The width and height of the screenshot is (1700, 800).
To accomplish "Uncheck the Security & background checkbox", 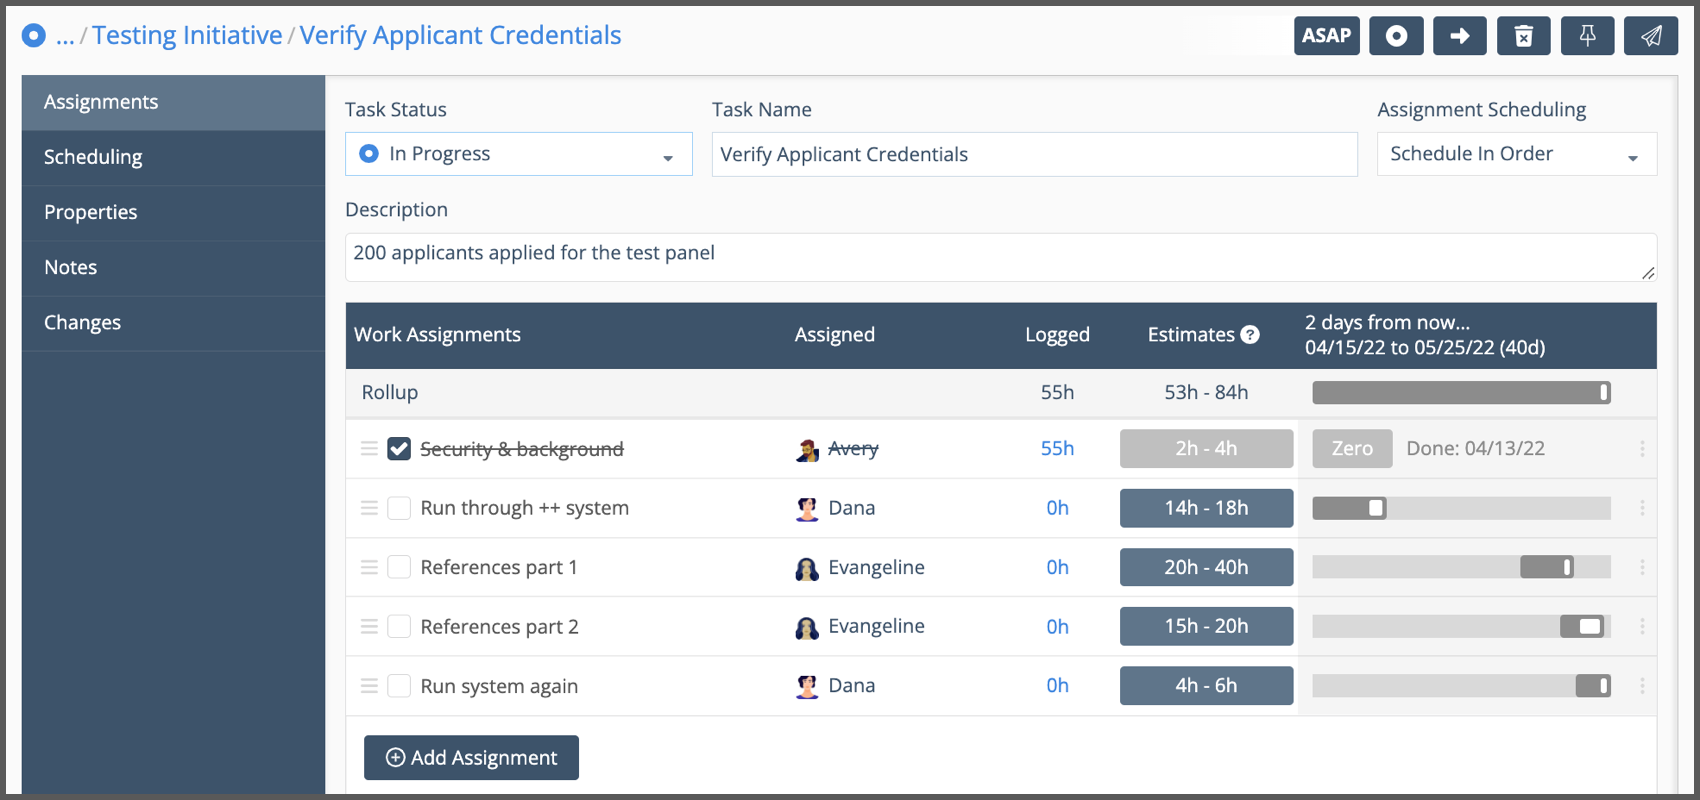I will point(399,449).
